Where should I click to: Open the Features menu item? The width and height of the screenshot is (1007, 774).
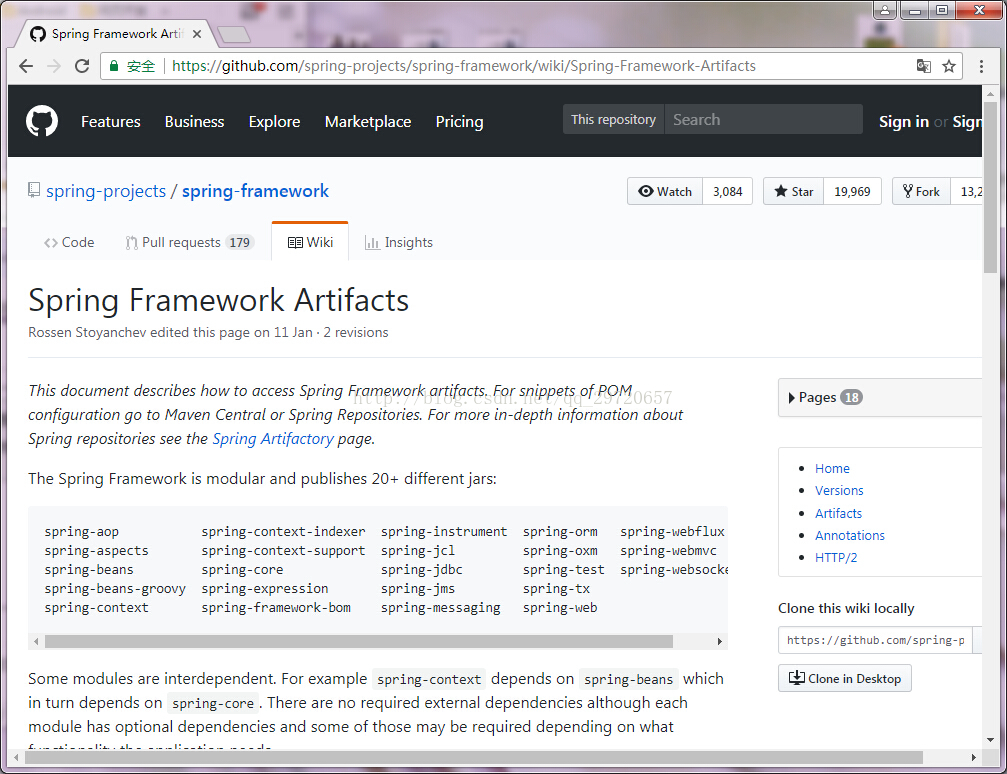(x=110, y=121)
